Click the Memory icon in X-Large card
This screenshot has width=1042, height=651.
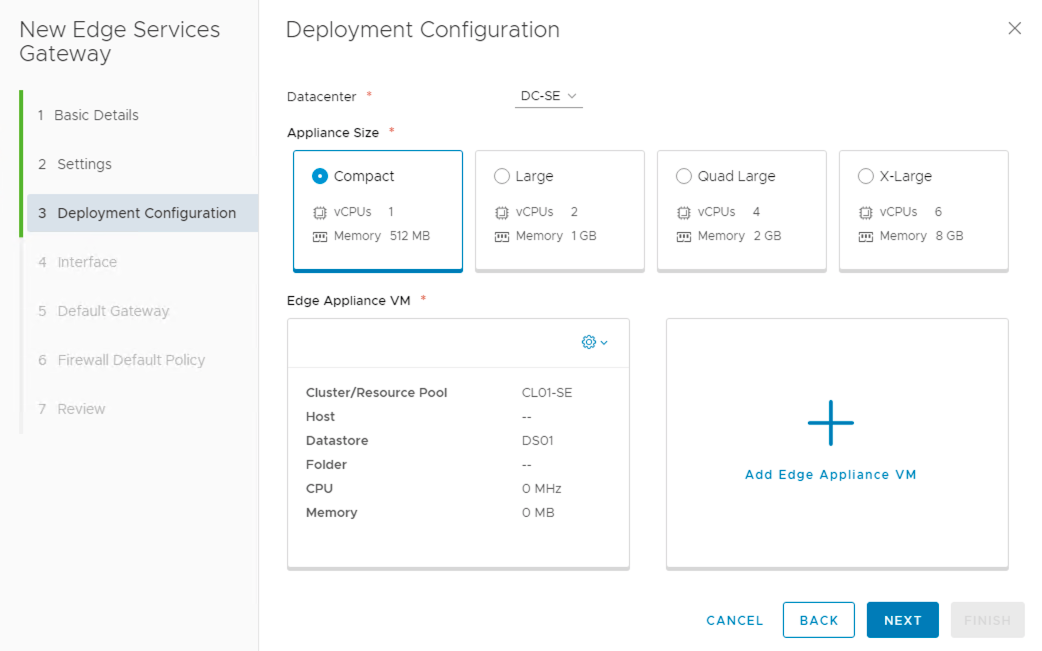[866, 237]
